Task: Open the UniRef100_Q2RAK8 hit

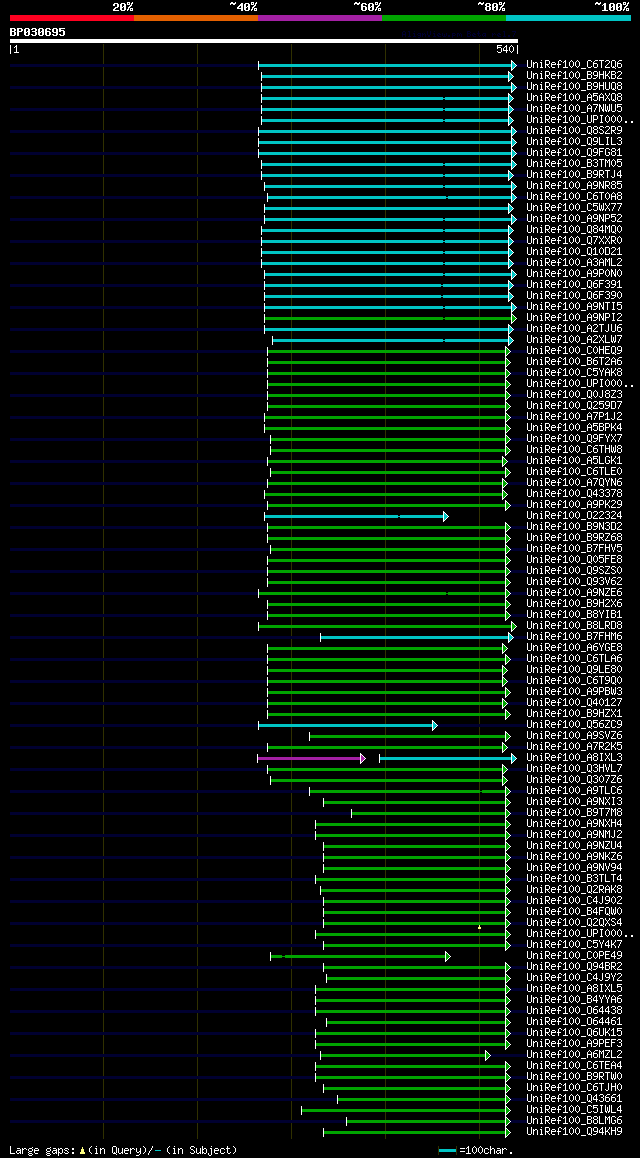Action: point(574,890)
